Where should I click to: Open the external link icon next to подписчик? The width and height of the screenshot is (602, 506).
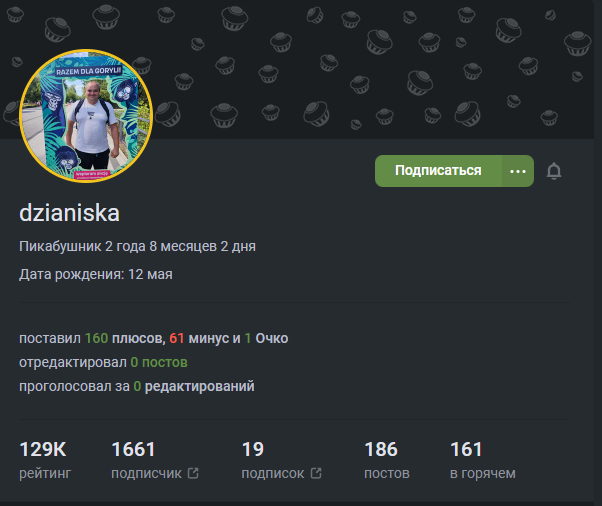[x=193, y=473]
